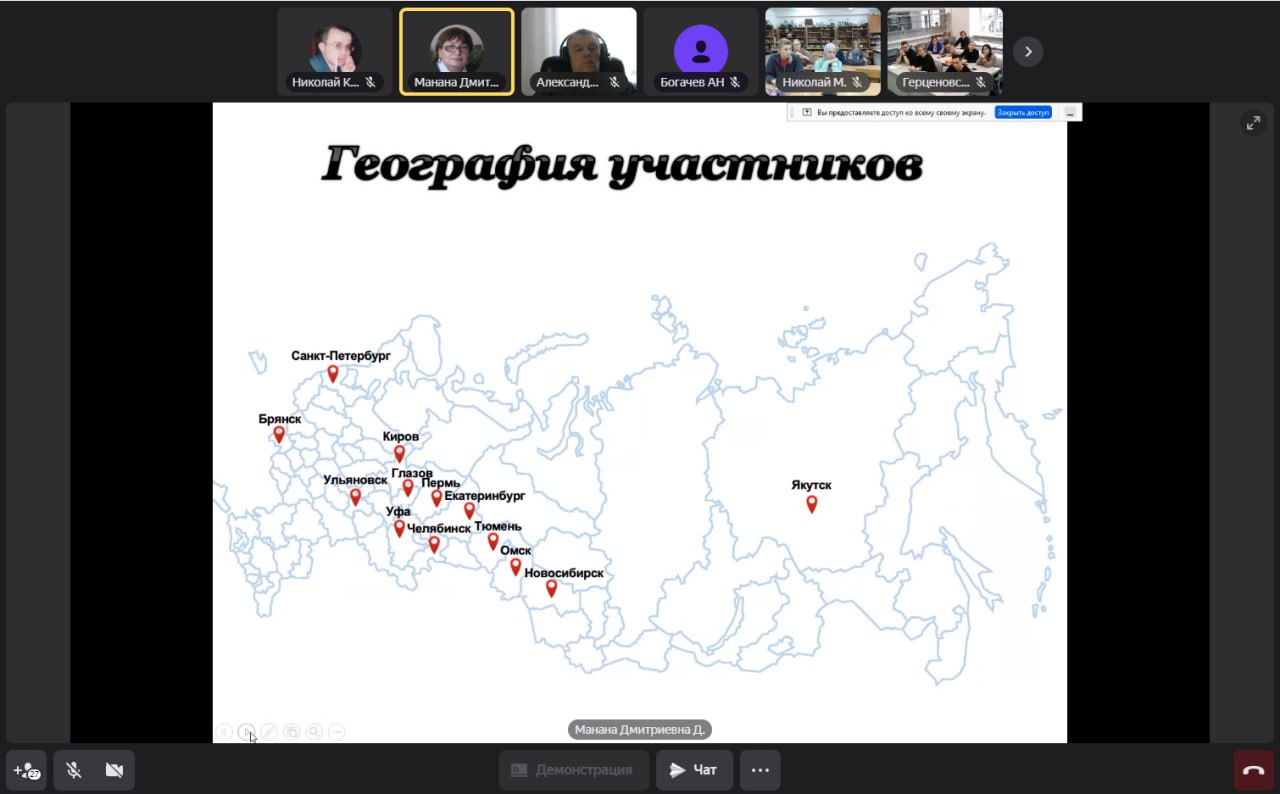Open the slideshow more options ellipsis
The image size is (1280, 794).
pyautogui.click(x=337, y=732)
